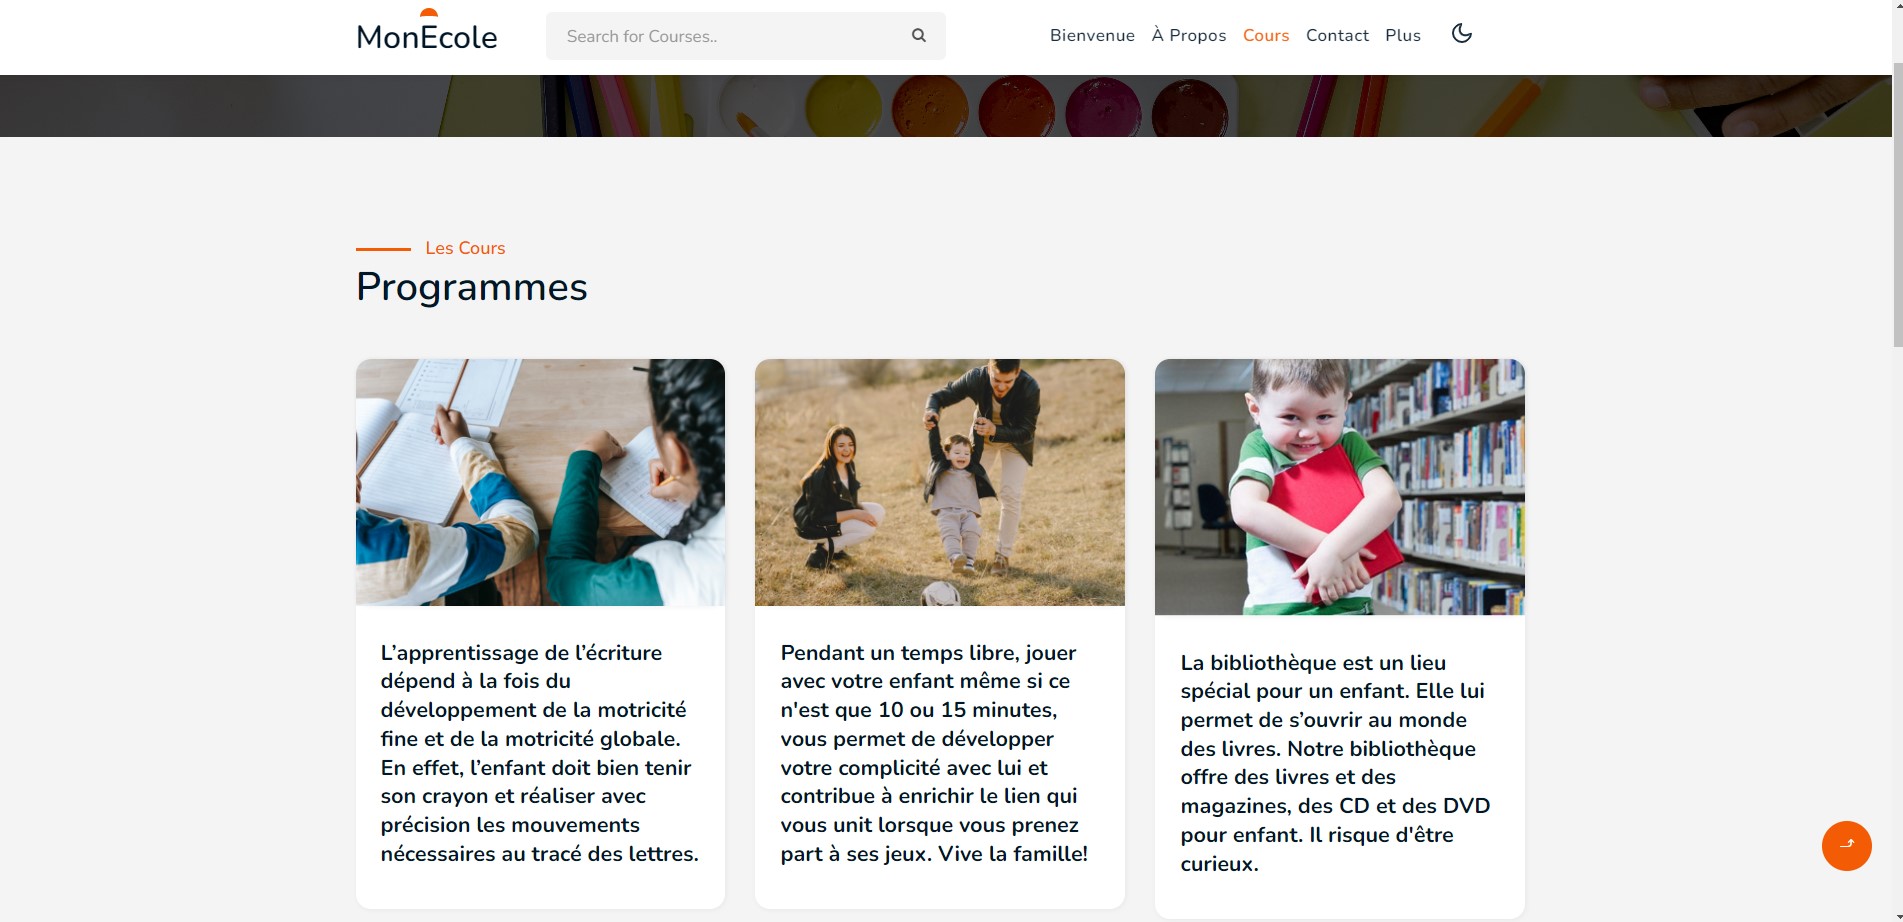Open the family playing outdoors image
This screenshot has width=1903, height=922.
point(940,482)
